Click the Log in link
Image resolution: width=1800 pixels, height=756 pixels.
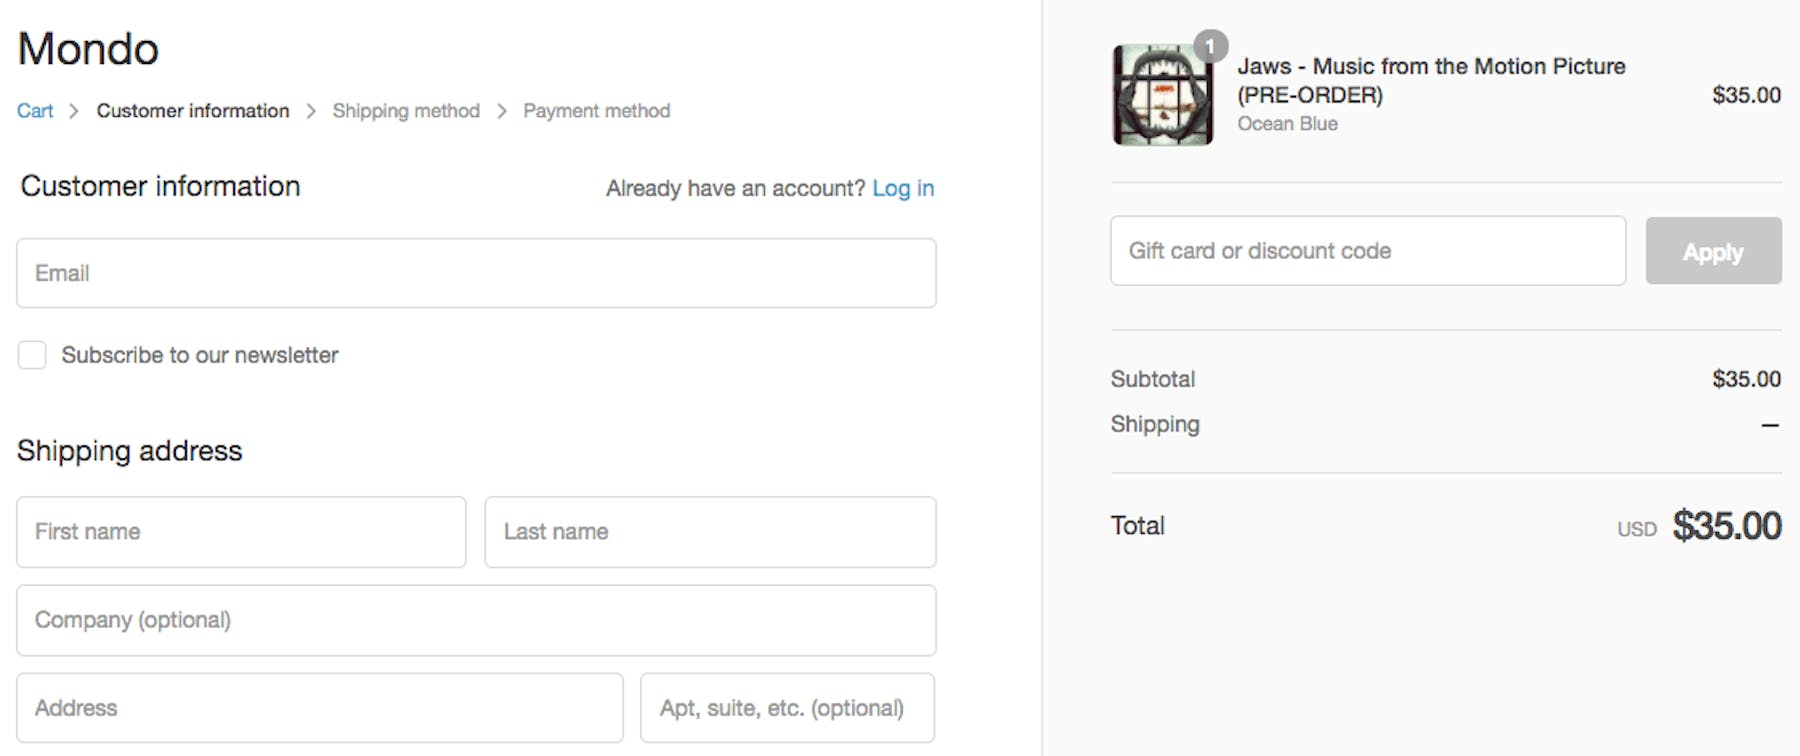coord(903,188)
